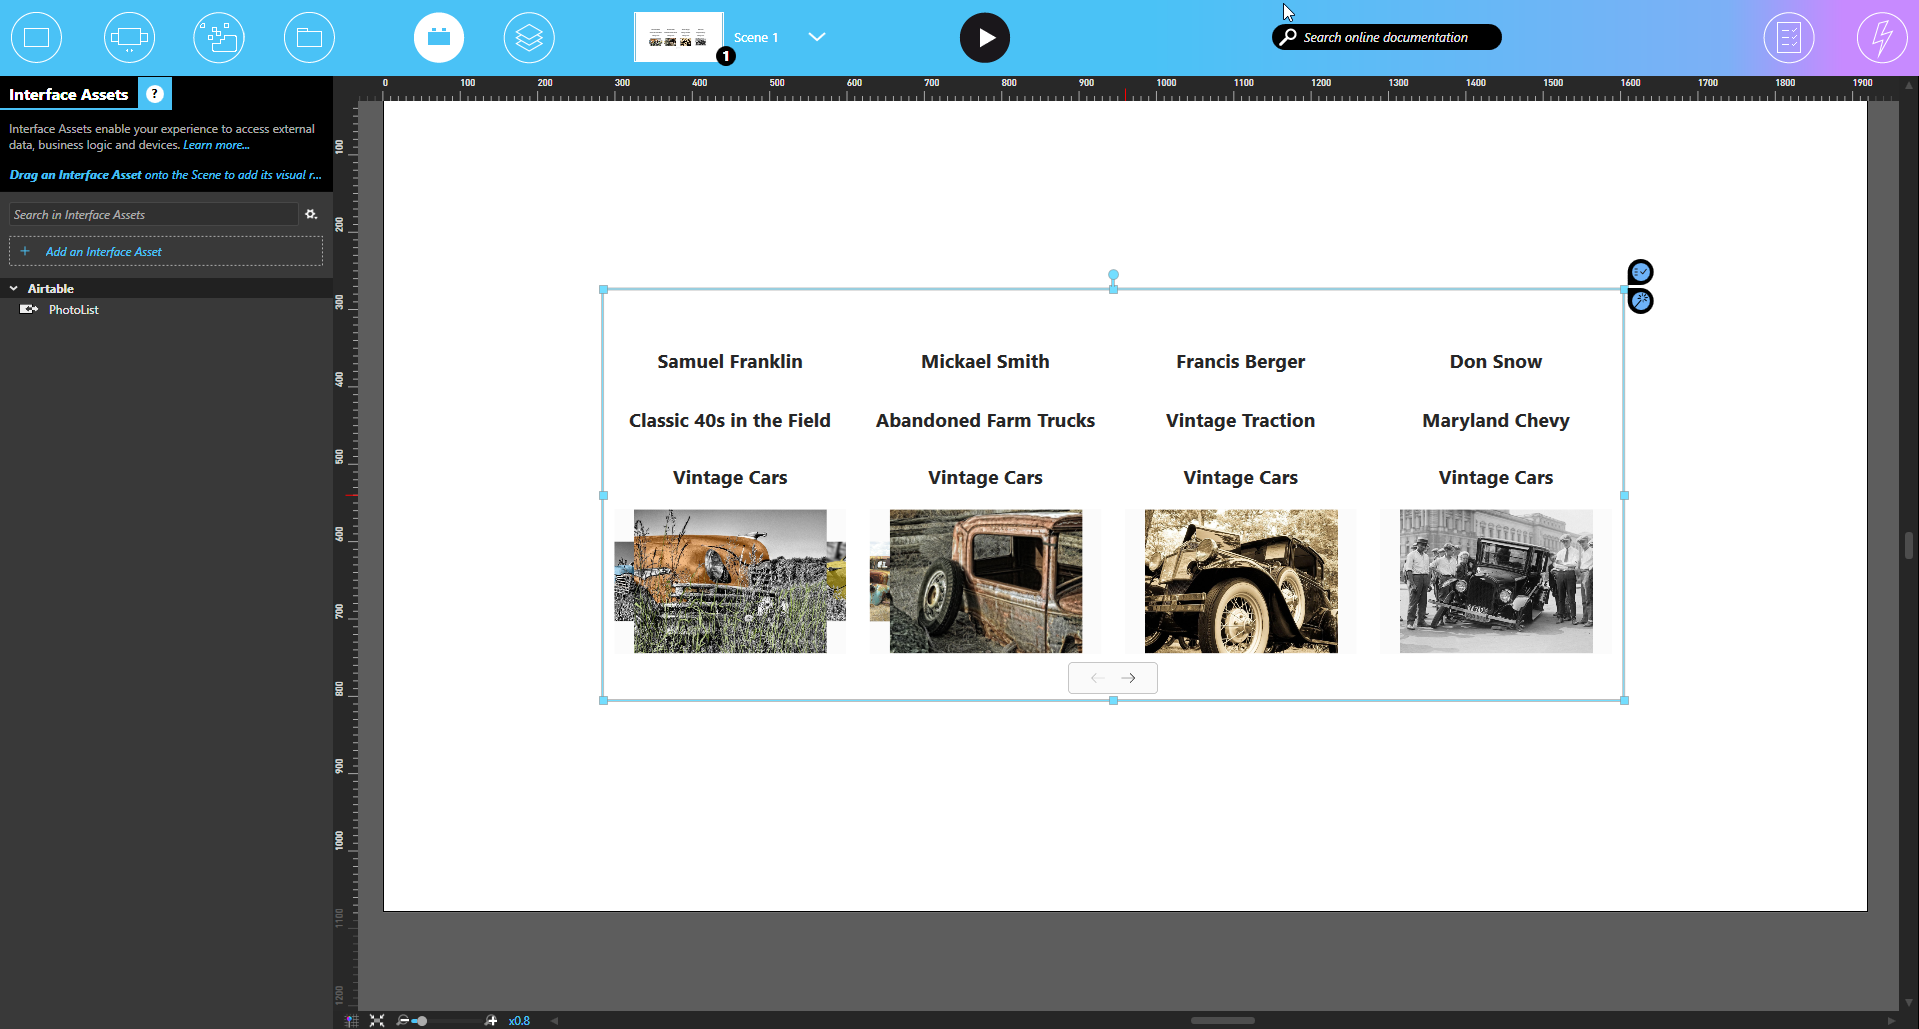Click the Content Library folder icon
1919x1029 pixels.
(x=309, y=38)
